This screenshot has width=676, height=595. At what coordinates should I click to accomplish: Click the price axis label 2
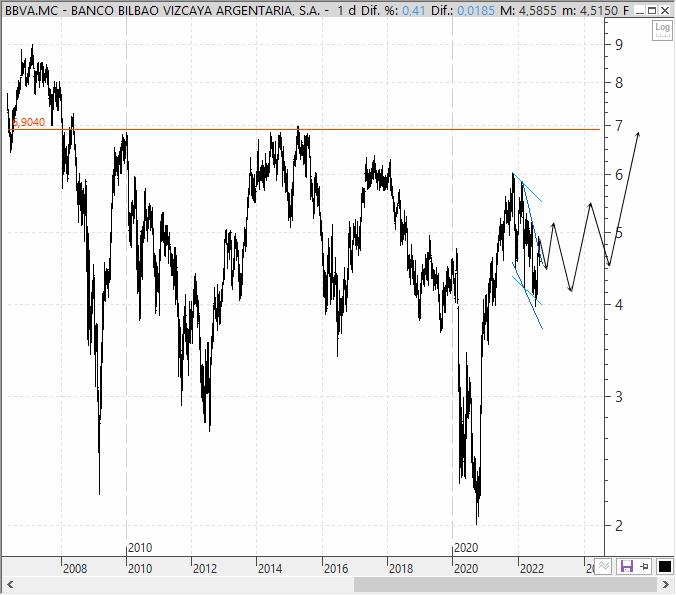pyautogui.click(x=619, y=526)
